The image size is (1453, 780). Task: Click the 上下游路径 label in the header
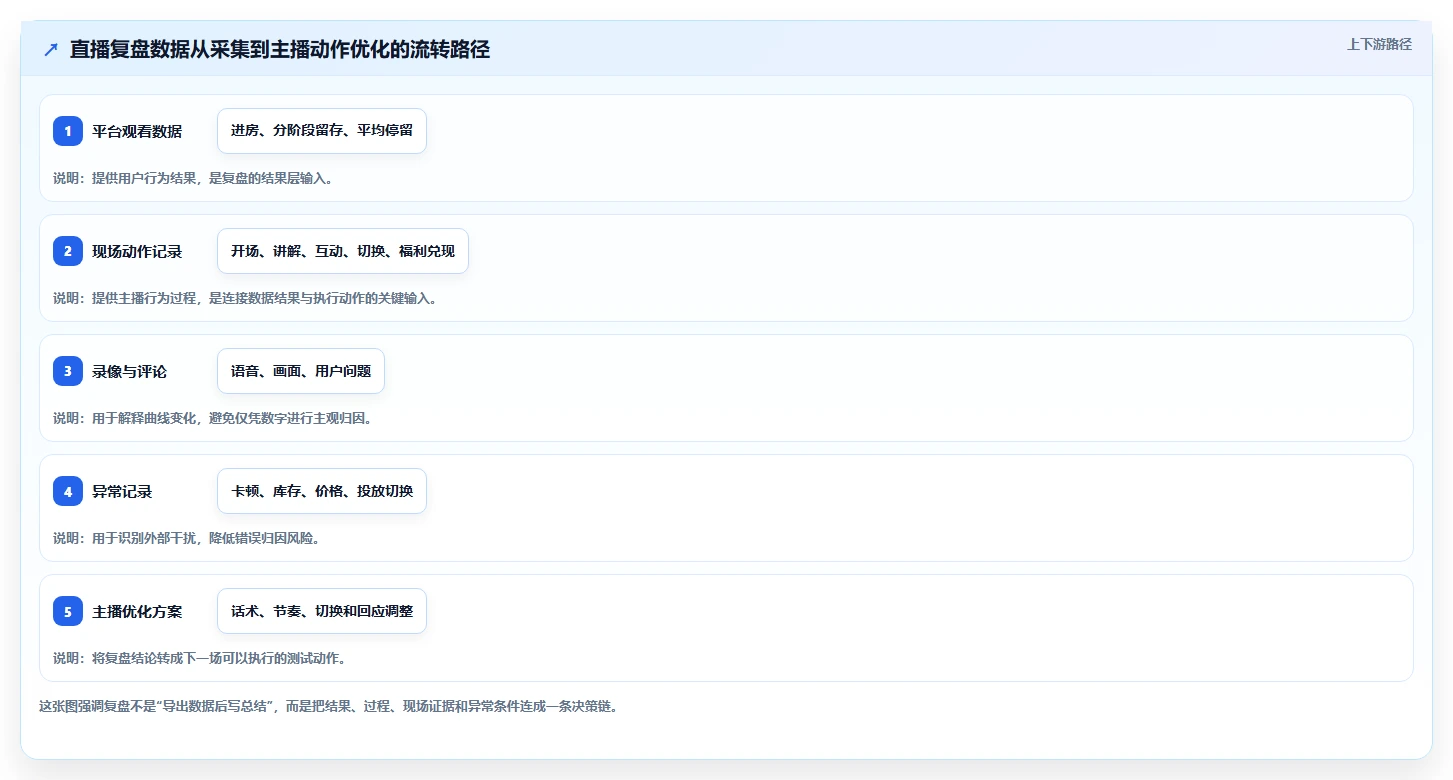(1379, 44)
